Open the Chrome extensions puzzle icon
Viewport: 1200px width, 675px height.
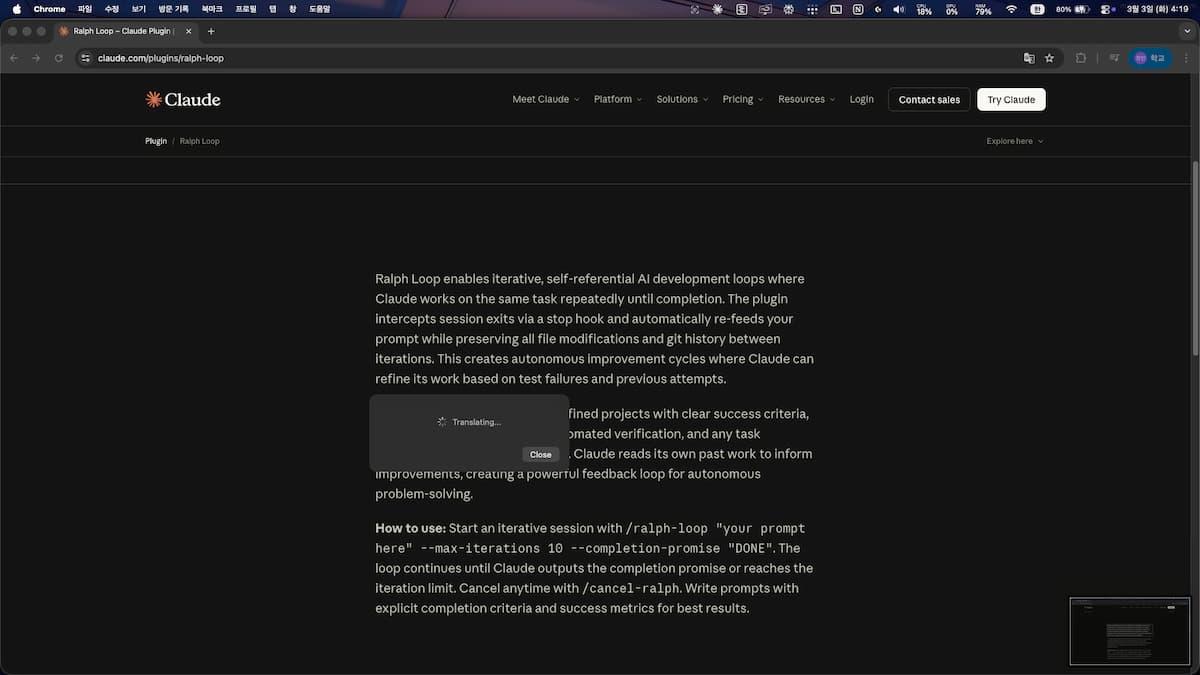point(1081,58)
